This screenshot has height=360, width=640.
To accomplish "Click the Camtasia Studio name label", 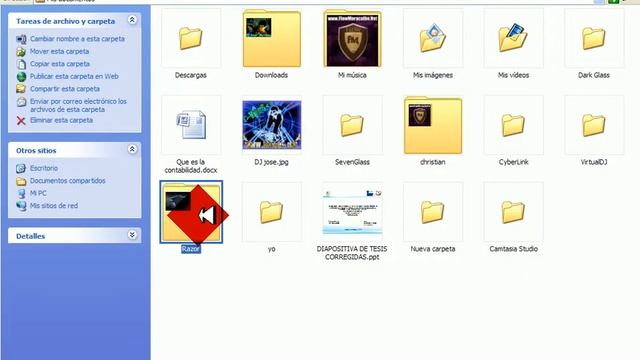I will [x=513, y=249].
